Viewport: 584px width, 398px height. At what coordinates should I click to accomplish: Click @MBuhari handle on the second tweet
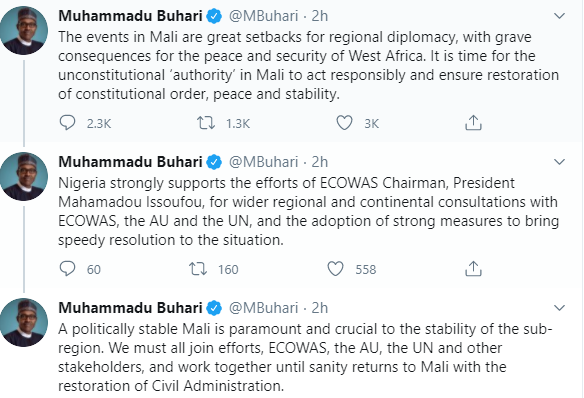click(x=263, y=162)
